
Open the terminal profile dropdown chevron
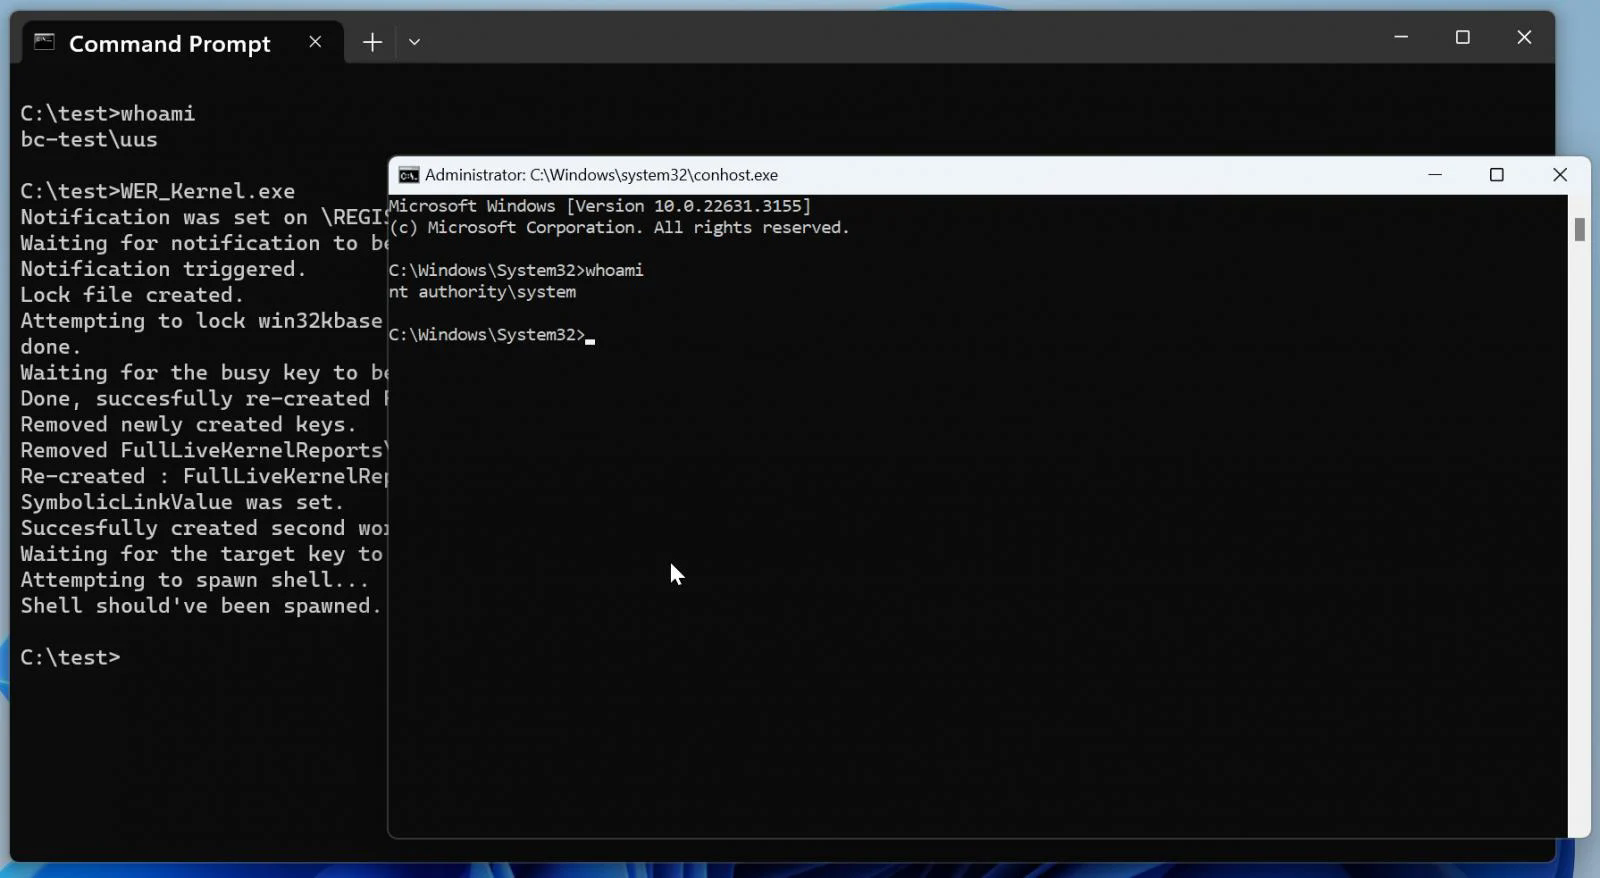(x=414, y=42)
